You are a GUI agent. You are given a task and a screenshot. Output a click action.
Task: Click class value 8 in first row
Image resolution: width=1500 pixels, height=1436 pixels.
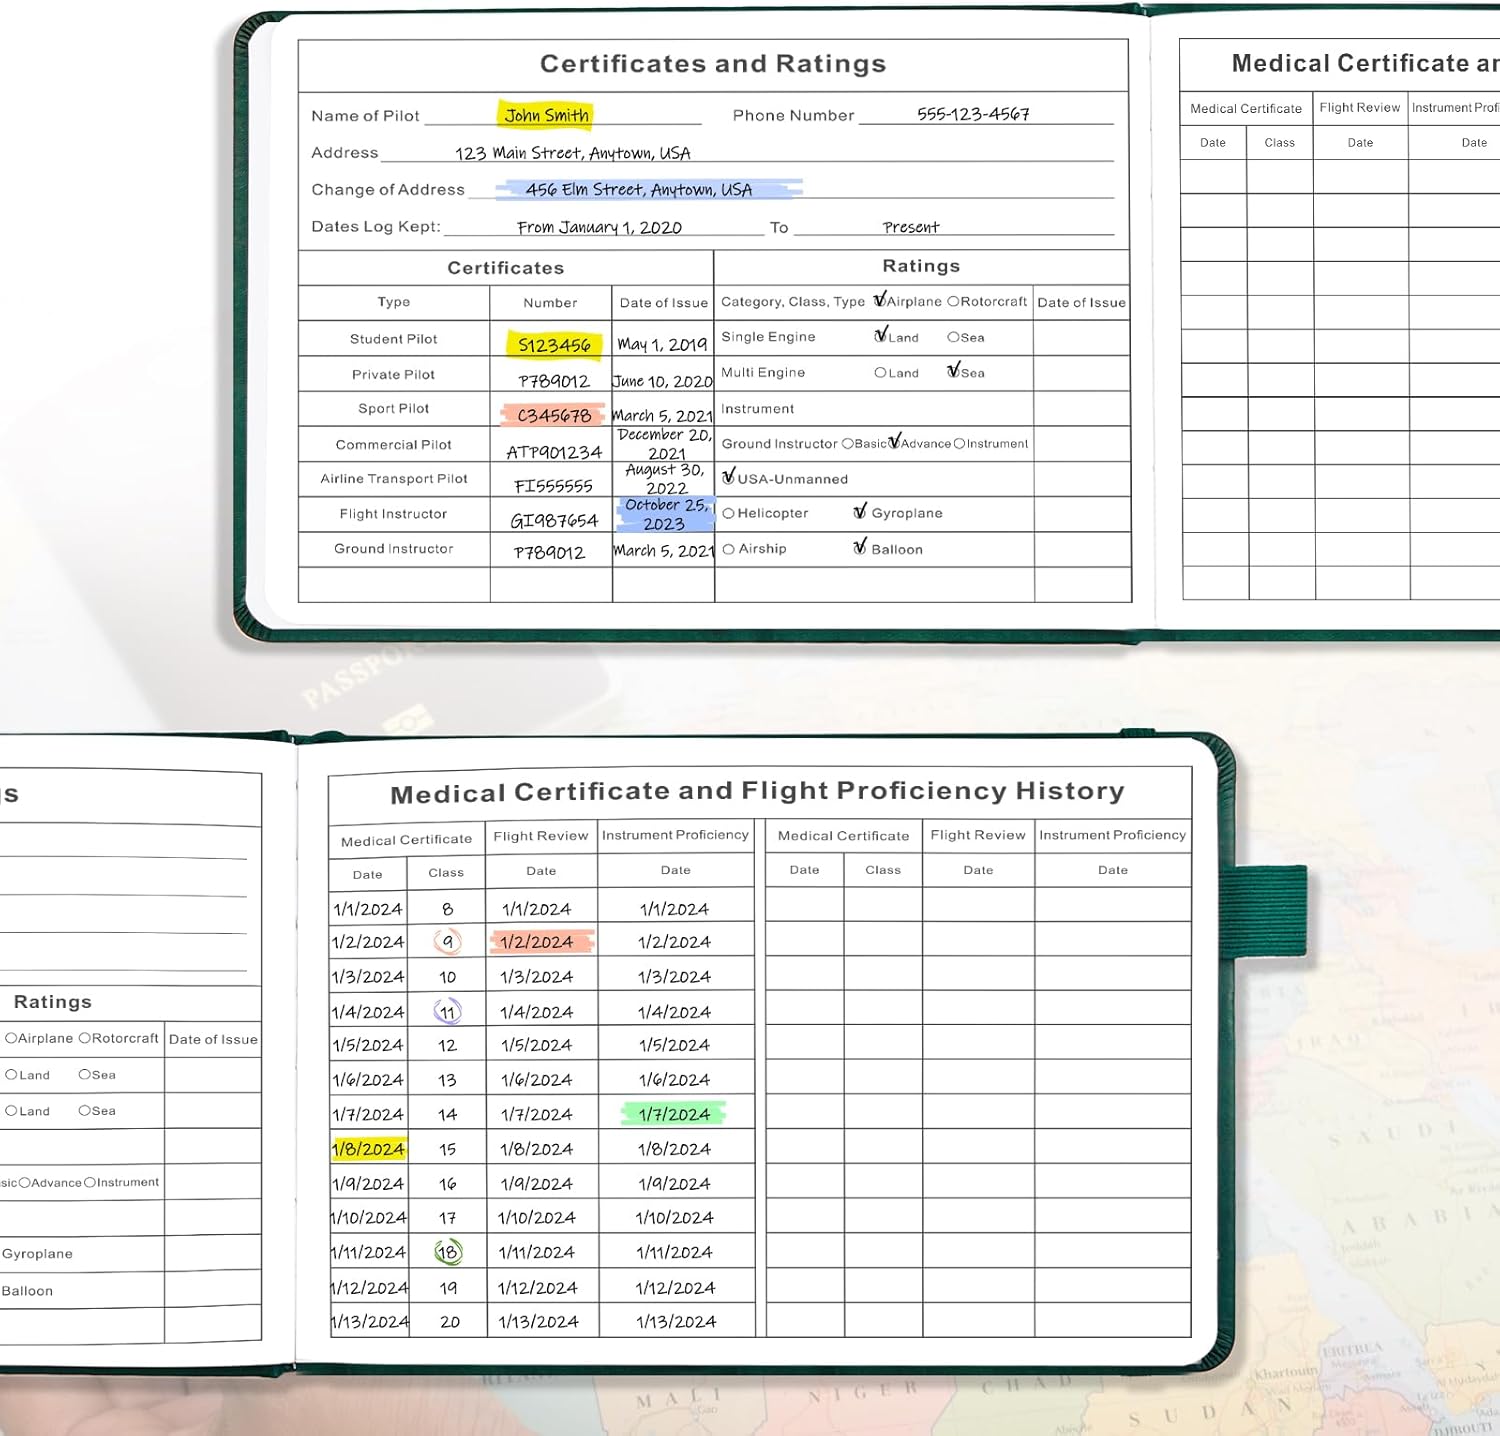point(447,909)
